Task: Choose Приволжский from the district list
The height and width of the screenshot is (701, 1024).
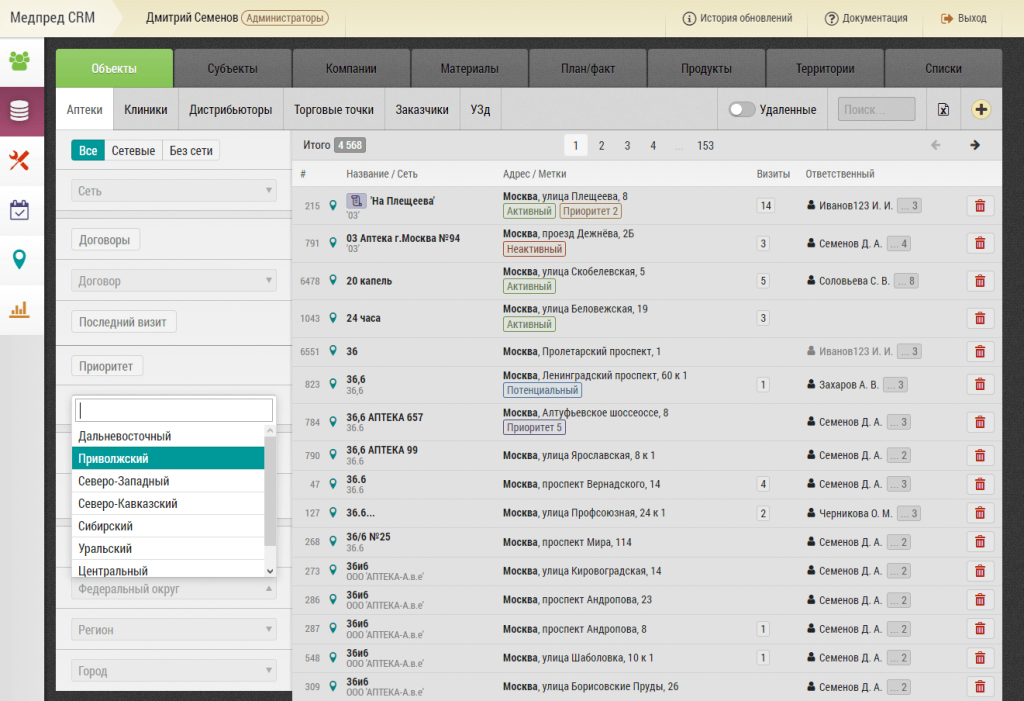Action: (x=168, y=459)
